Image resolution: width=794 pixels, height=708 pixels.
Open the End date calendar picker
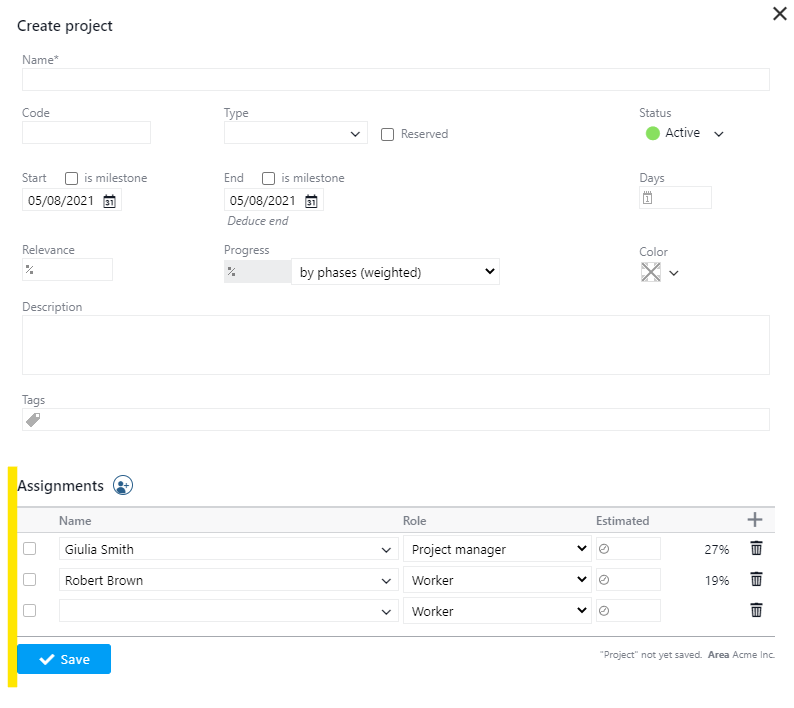tap(311, 201)
